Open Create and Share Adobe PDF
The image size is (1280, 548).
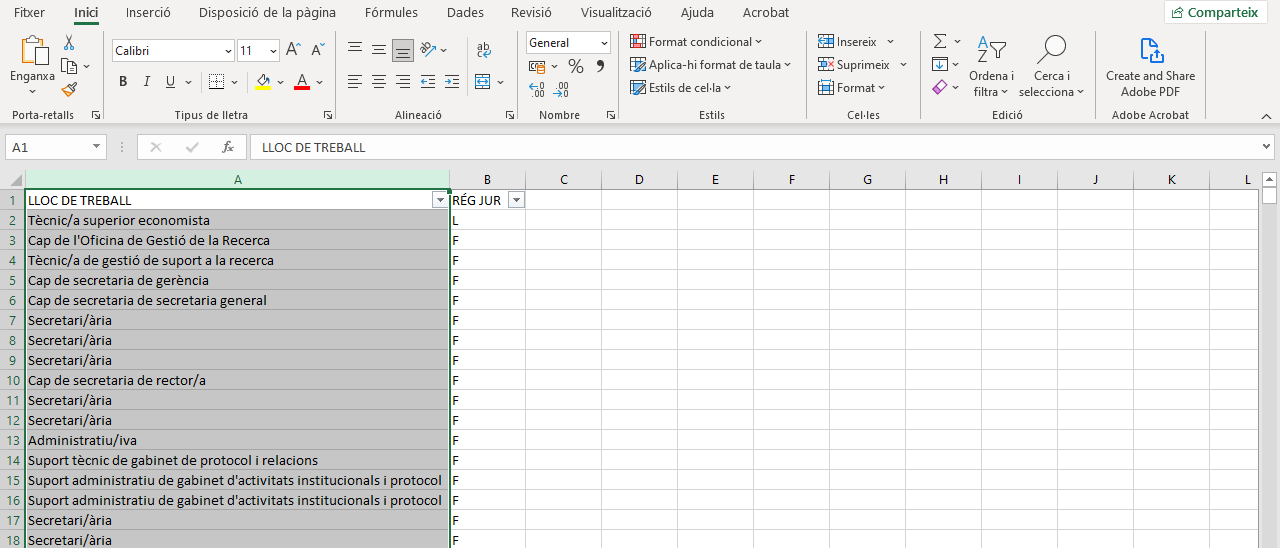pos(1150,68)
